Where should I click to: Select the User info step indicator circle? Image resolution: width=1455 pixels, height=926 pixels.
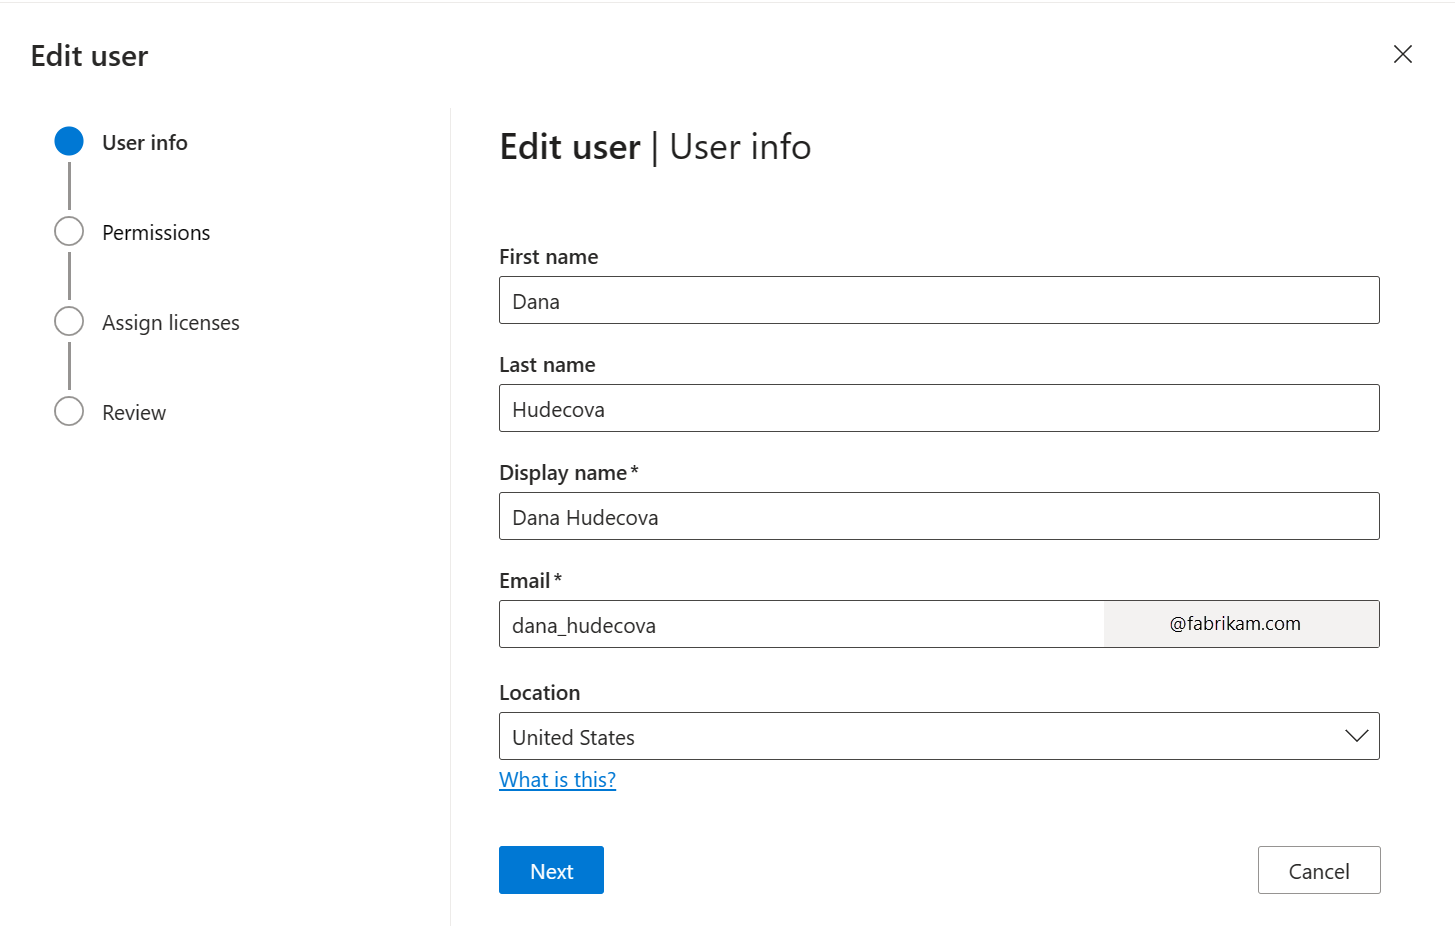point(69,141)
